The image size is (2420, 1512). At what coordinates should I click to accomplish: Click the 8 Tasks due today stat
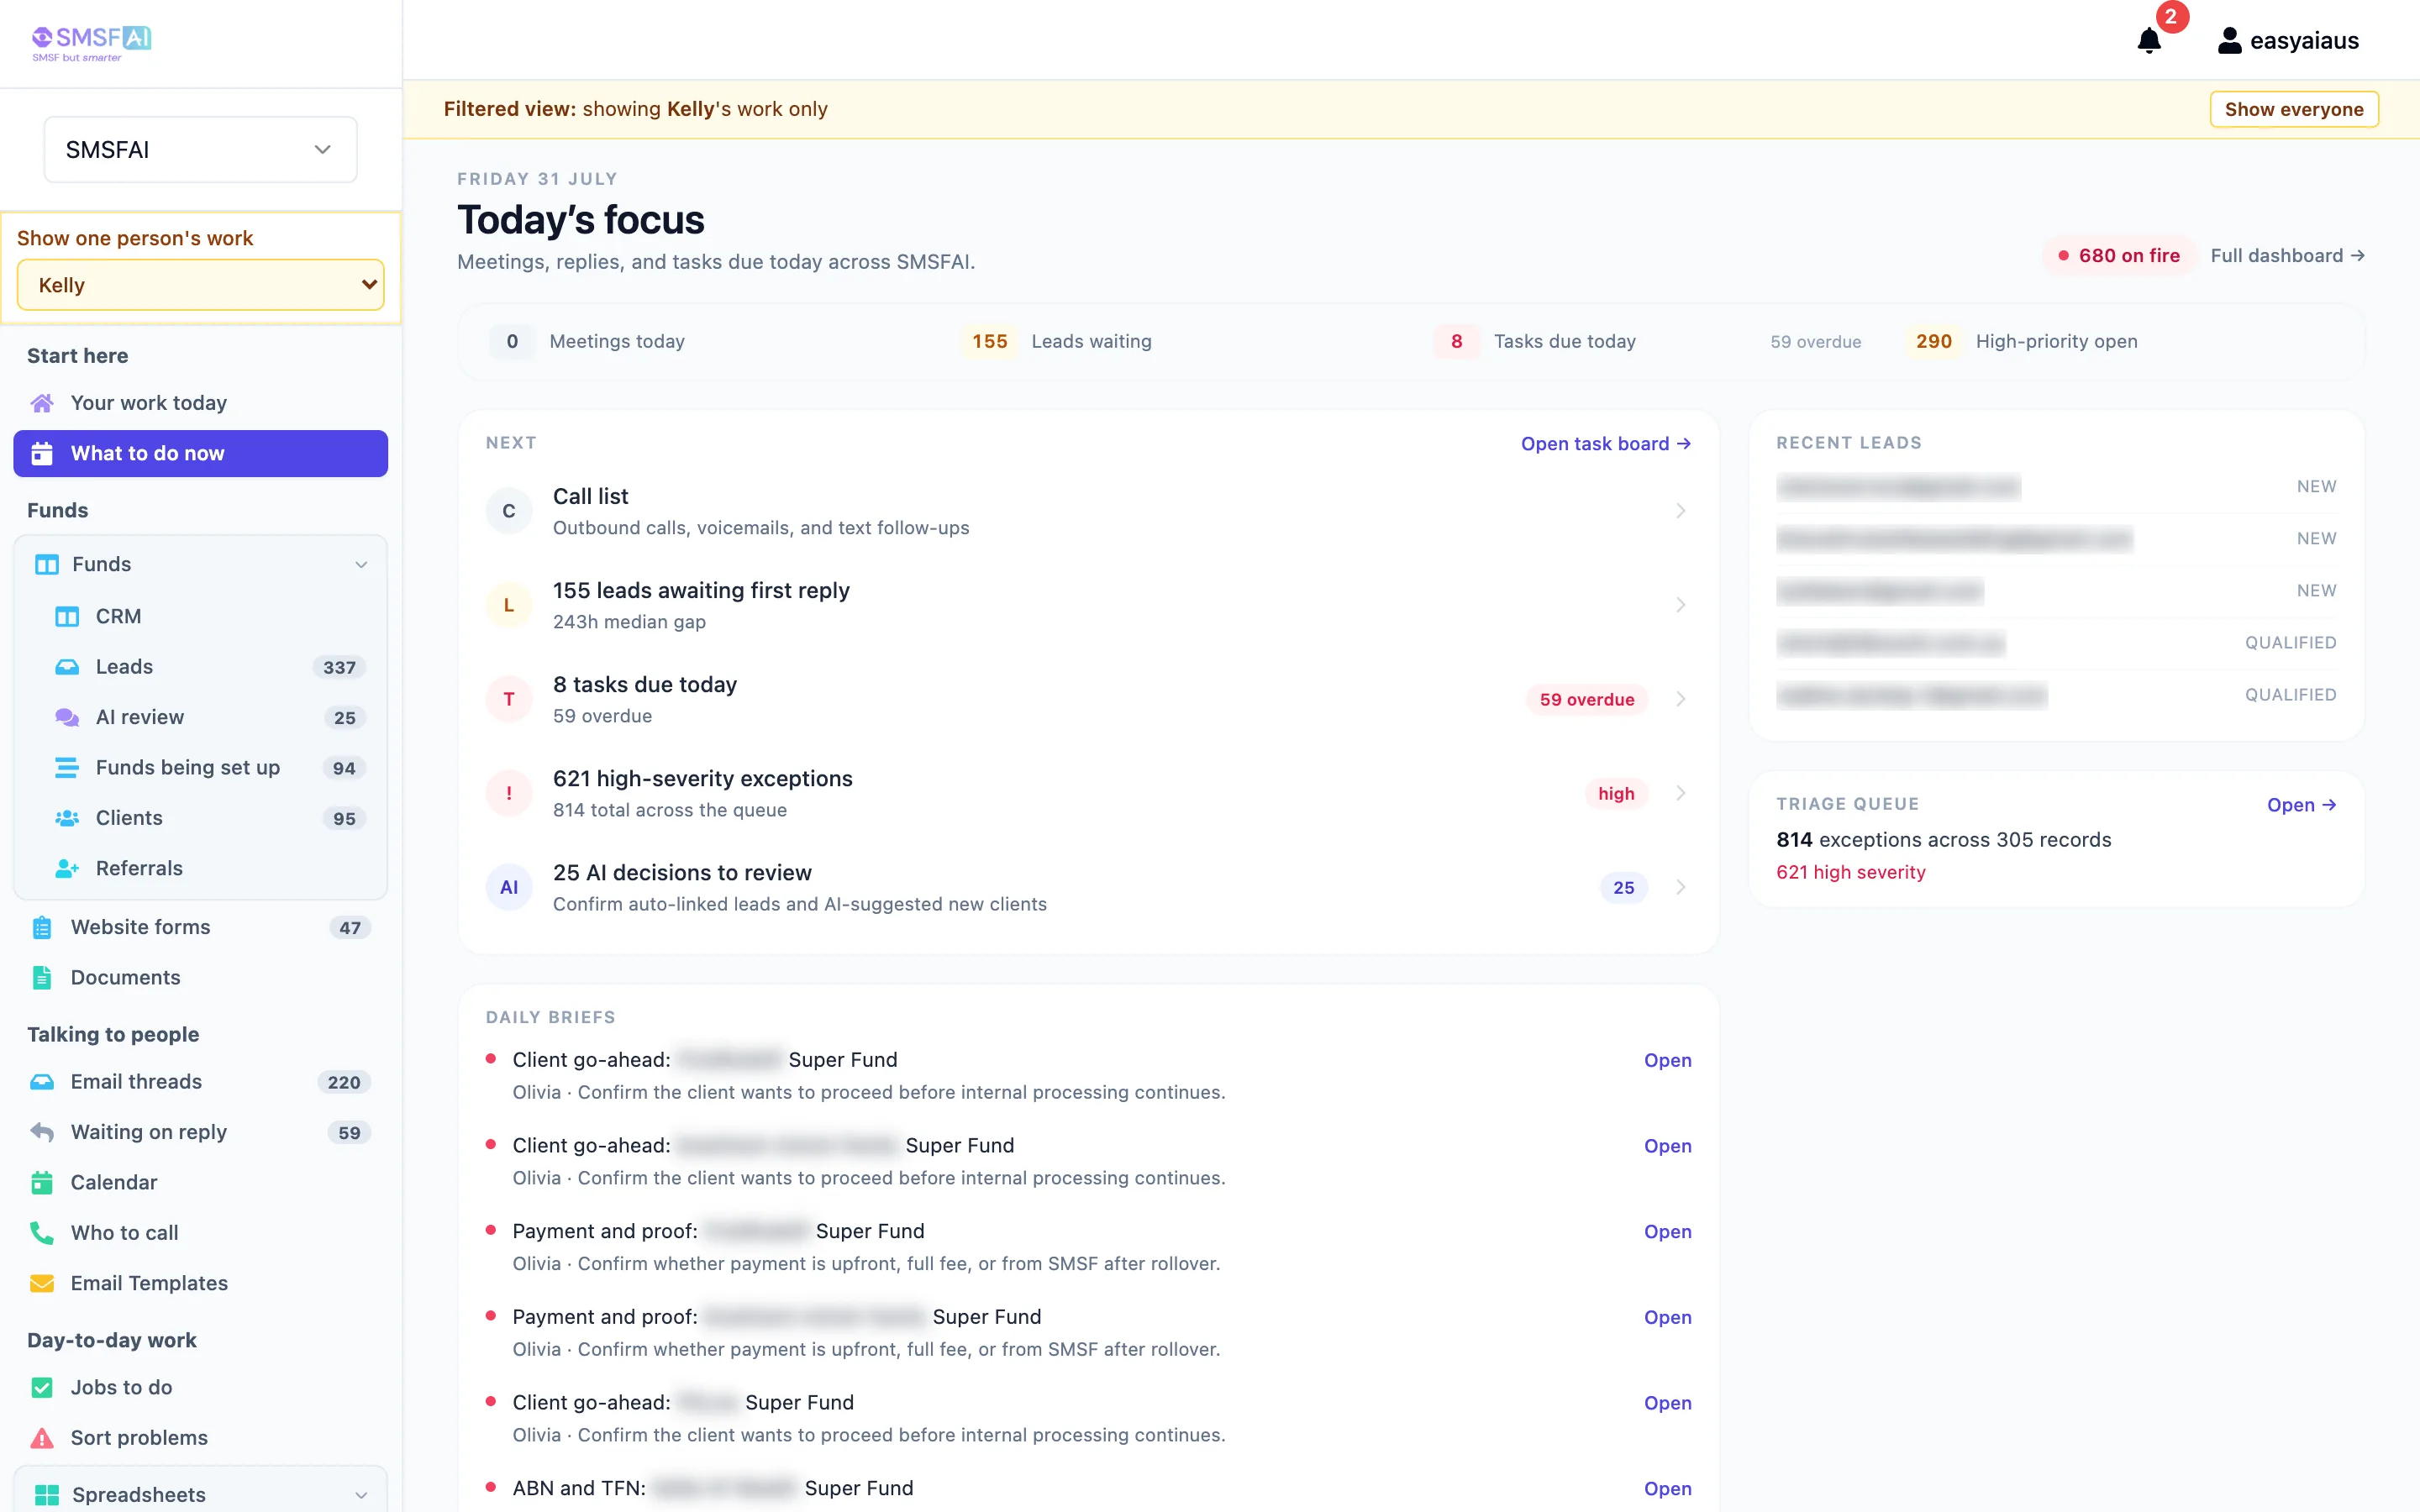(1536, 342)
